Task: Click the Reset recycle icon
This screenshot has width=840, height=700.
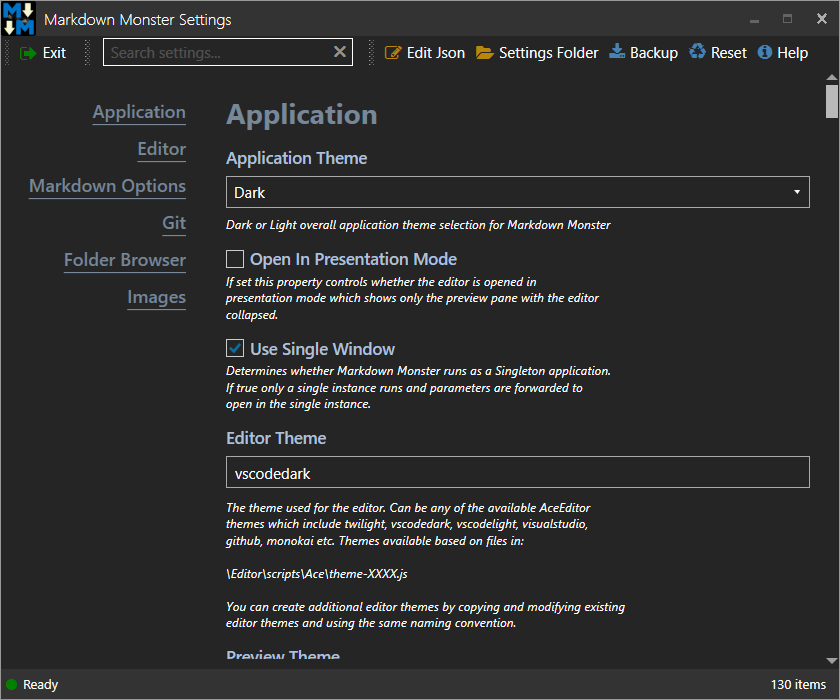Action: click(x=697, y=51)
